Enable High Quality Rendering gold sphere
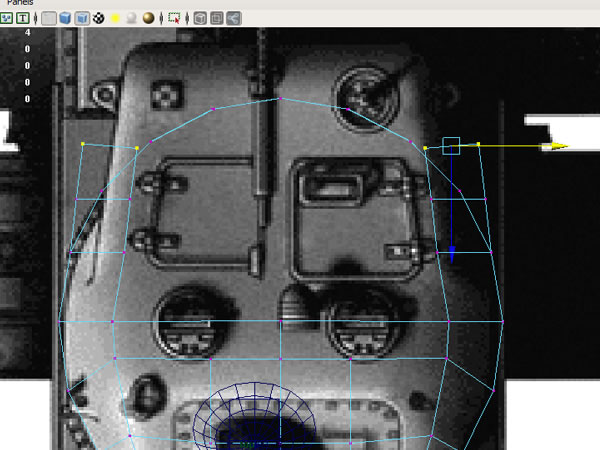600x450 pixels. click(148, 18)
